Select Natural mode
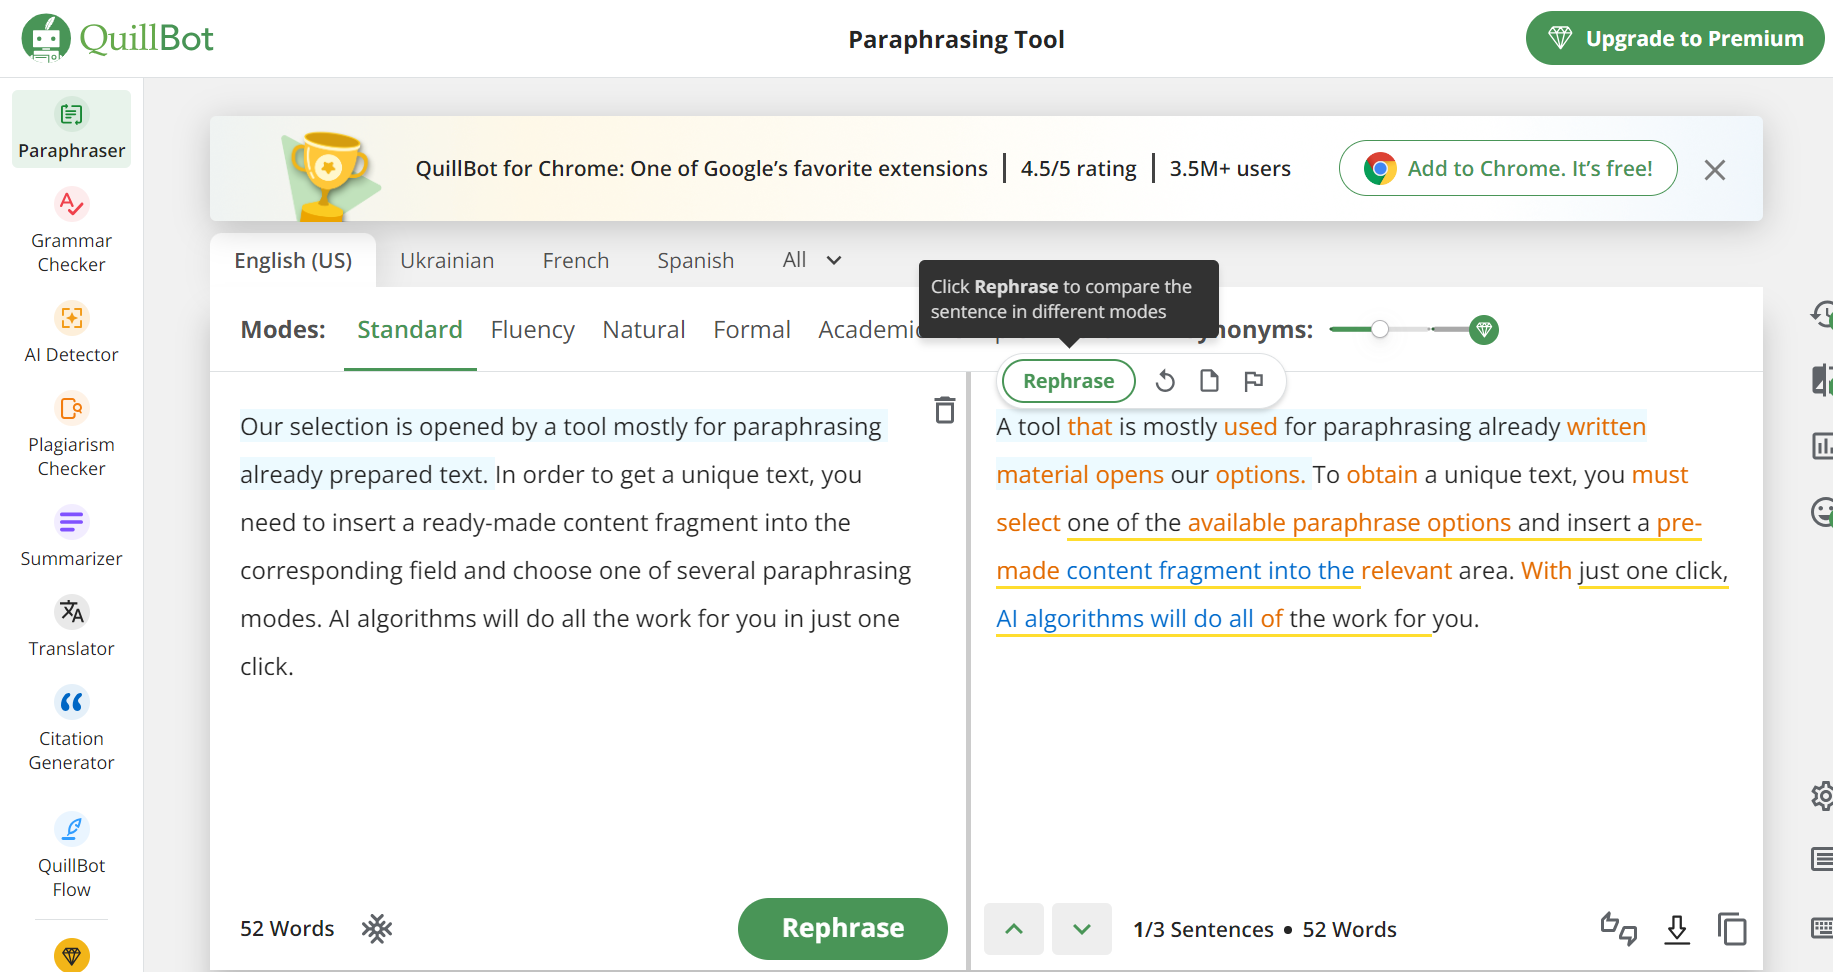 [x=644, y=330]
